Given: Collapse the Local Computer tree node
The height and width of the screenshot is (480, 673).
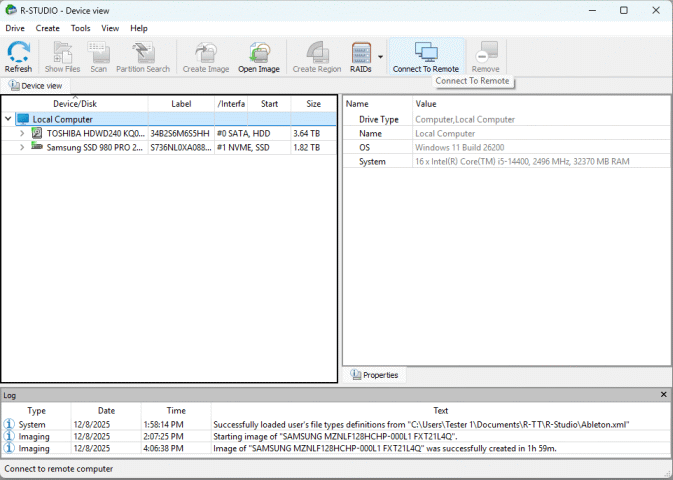Looking at the screenshot, I should coord(9,119).
